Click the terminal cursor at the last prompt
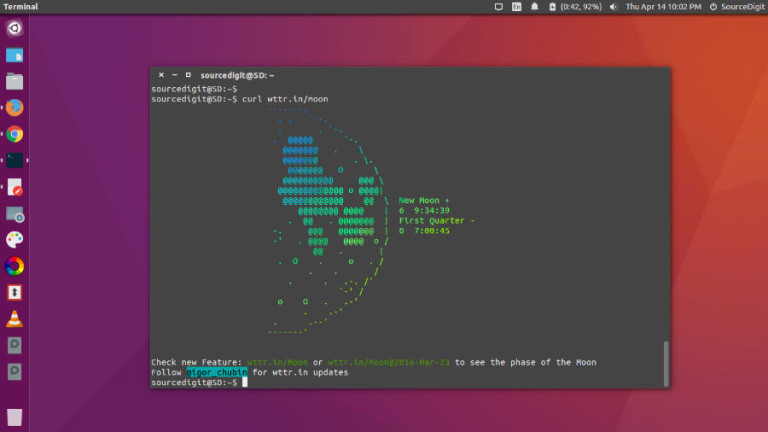Image resolution: width=768 pixels, height=432 pixels. coord(245,383)
